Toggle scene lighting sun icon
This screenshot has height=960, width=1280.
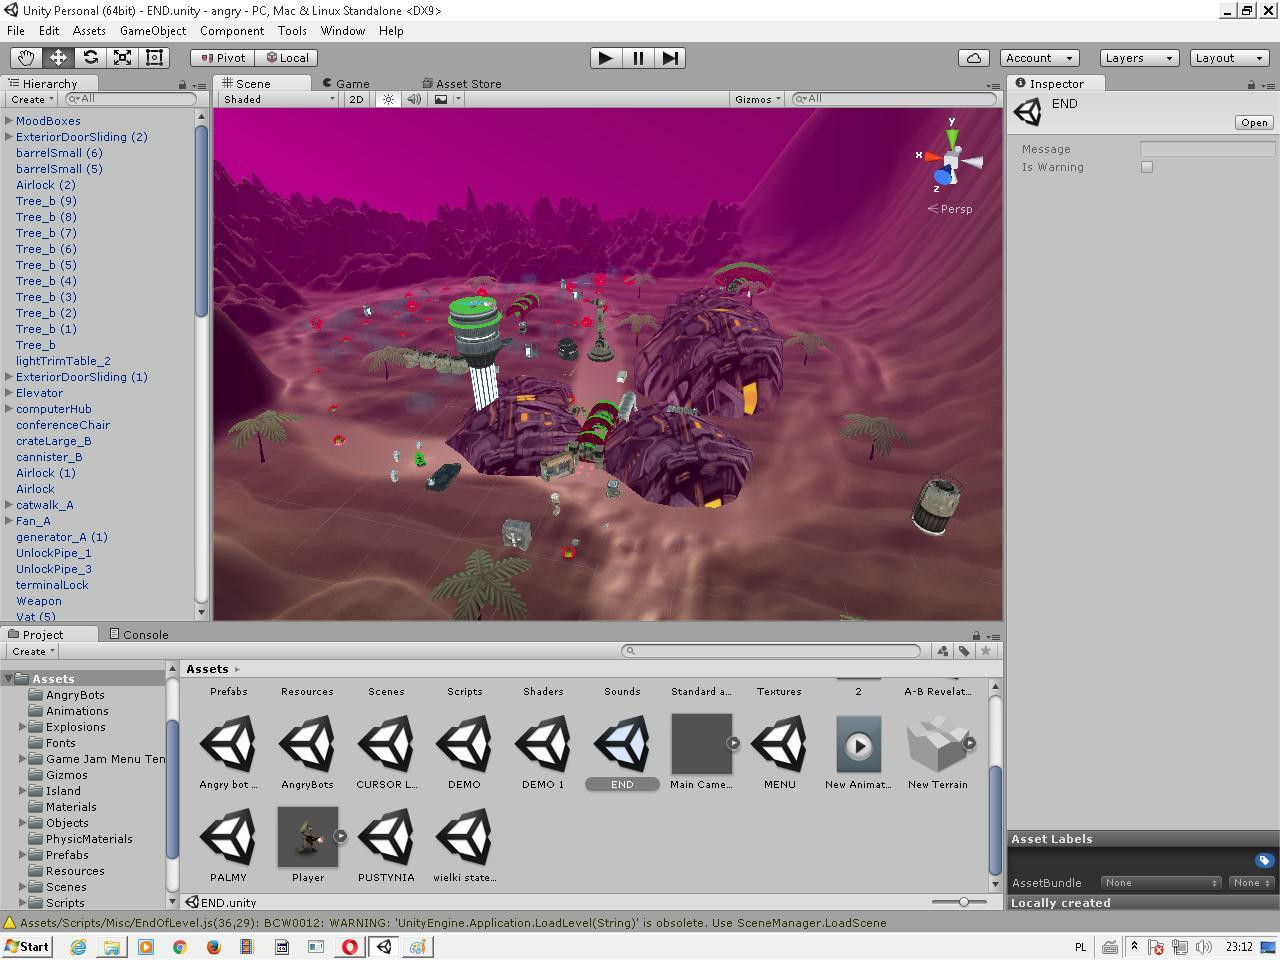[x=388, y=99]
